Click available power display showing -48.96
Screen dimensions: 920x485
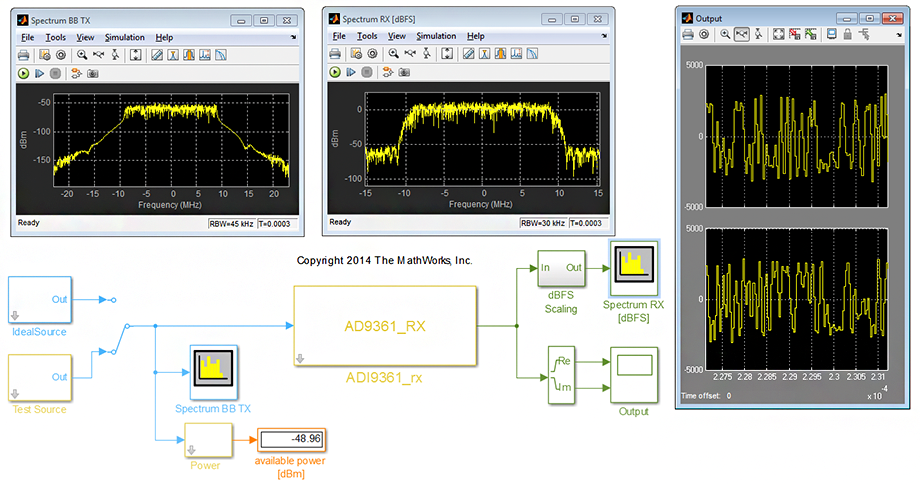pyautogui.click(x=291, y=439)
